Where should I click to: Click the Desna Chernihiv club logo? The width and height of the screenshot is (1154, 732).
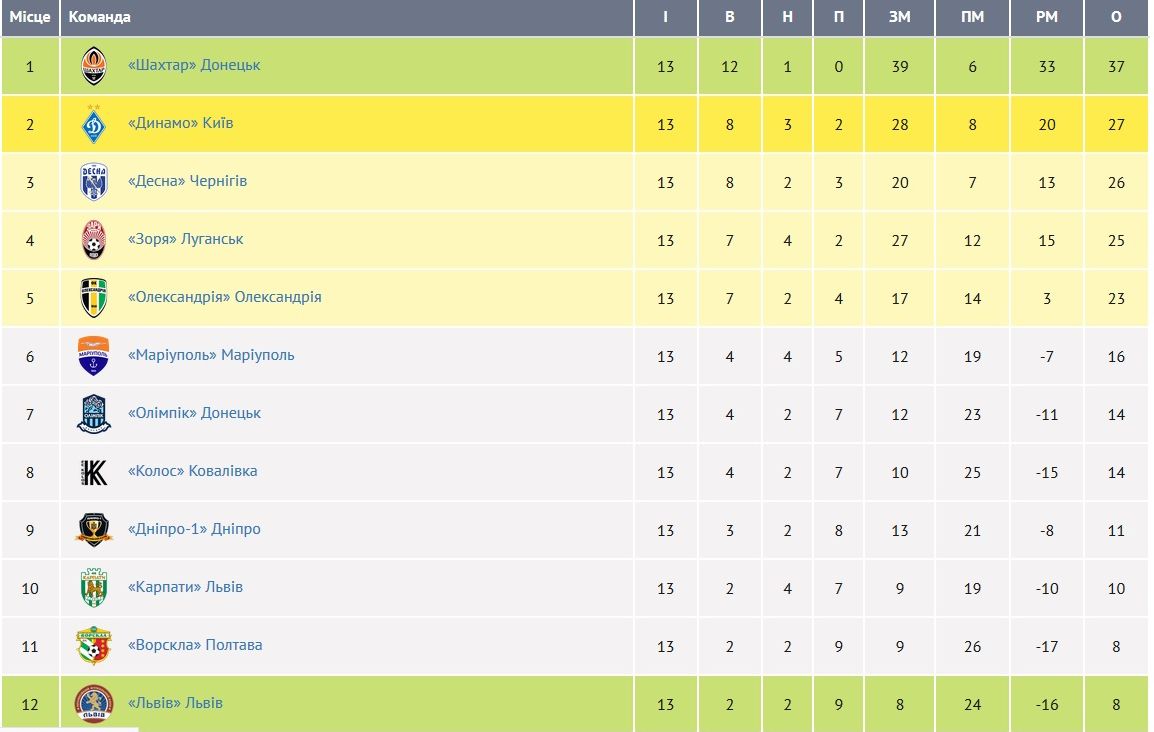pos(94,182)
